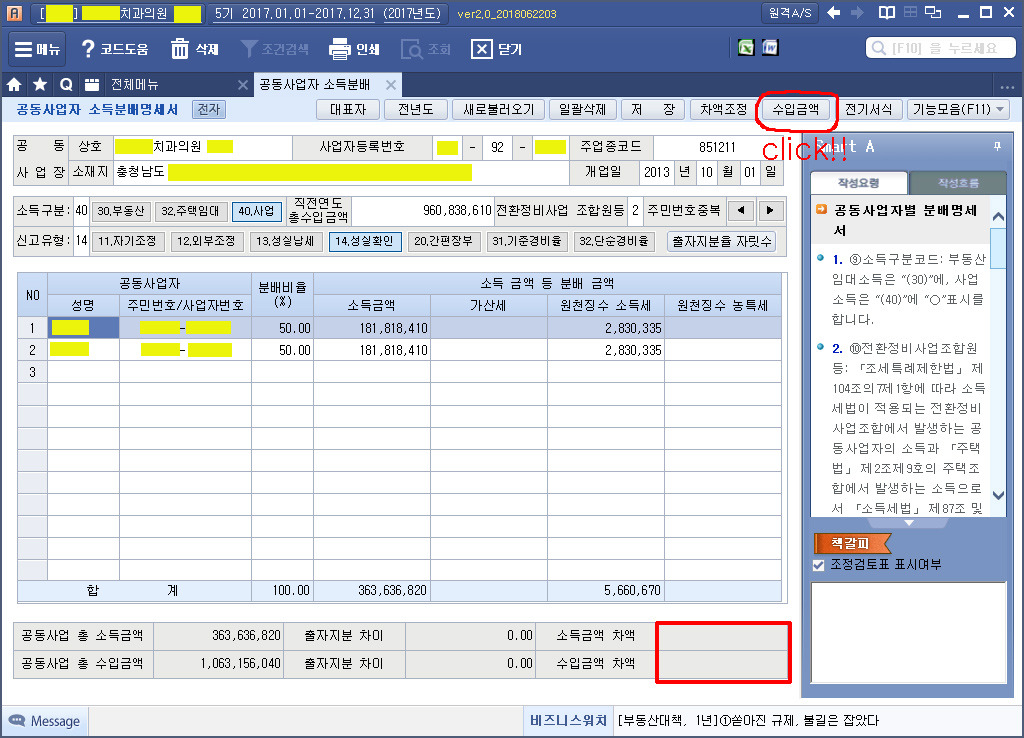Click the 닫기 X box icon

[x=481, y=49]
